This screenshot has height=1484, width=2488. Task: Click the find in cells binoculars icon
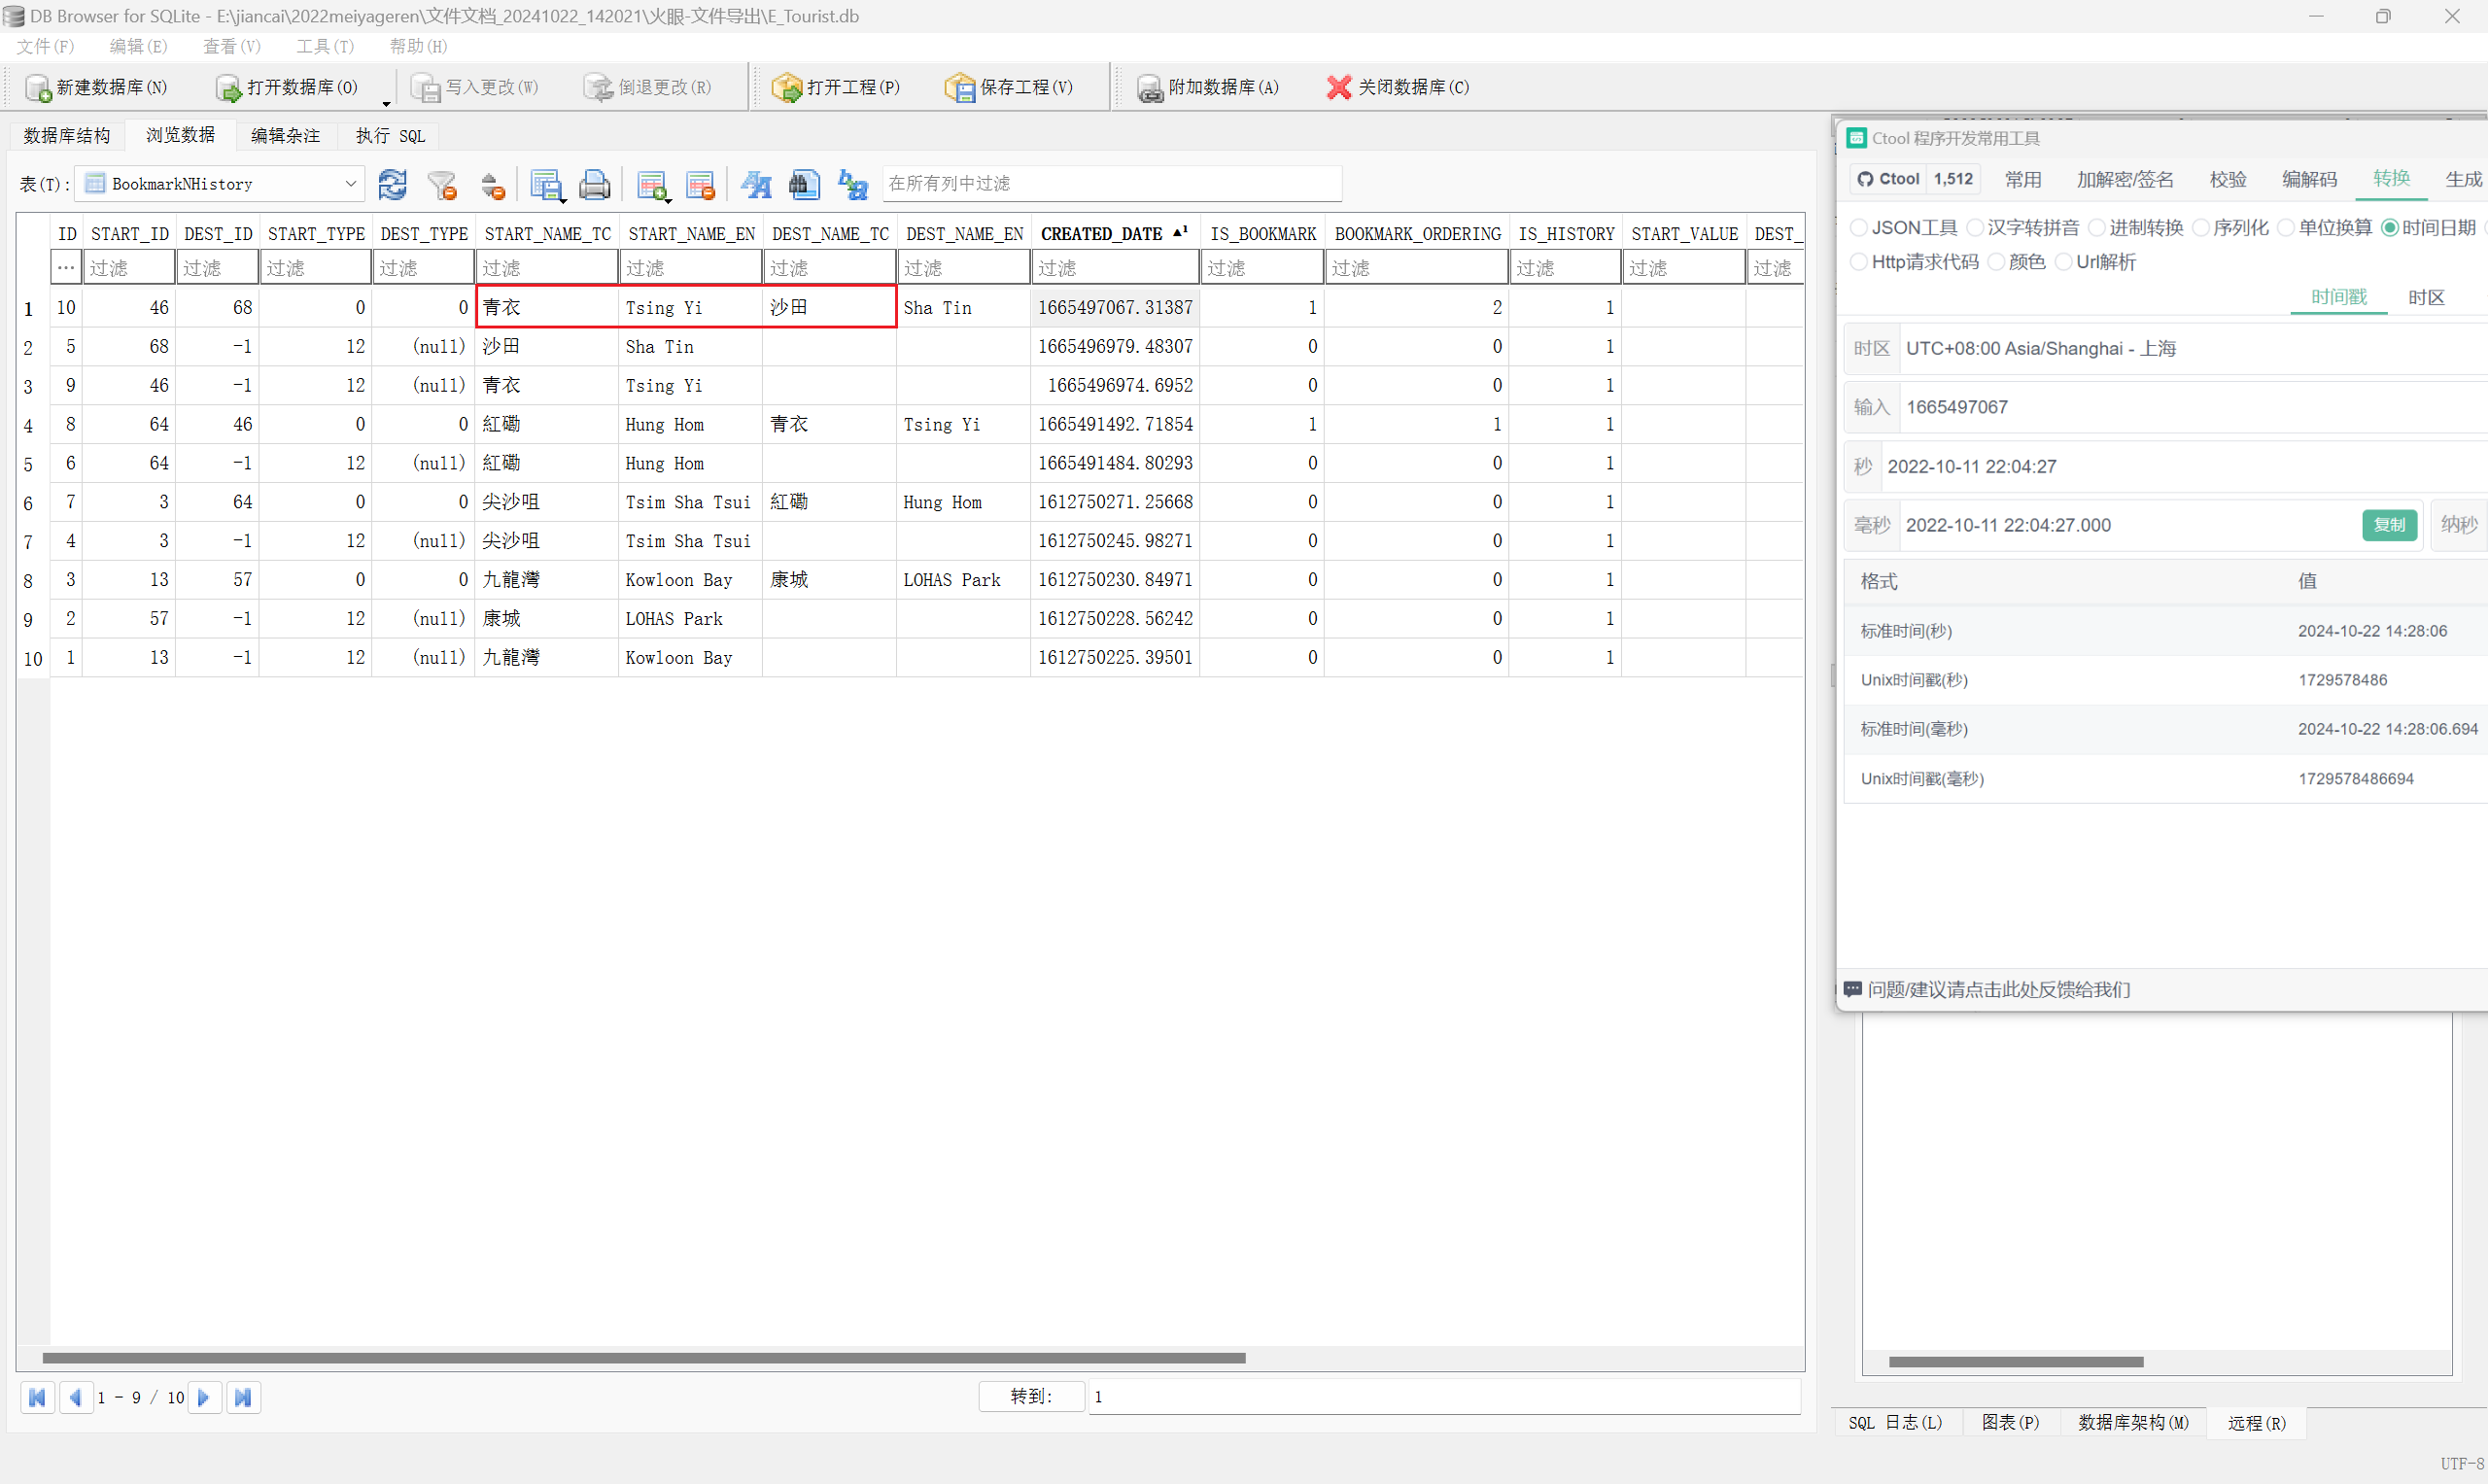tap(804, 184)
